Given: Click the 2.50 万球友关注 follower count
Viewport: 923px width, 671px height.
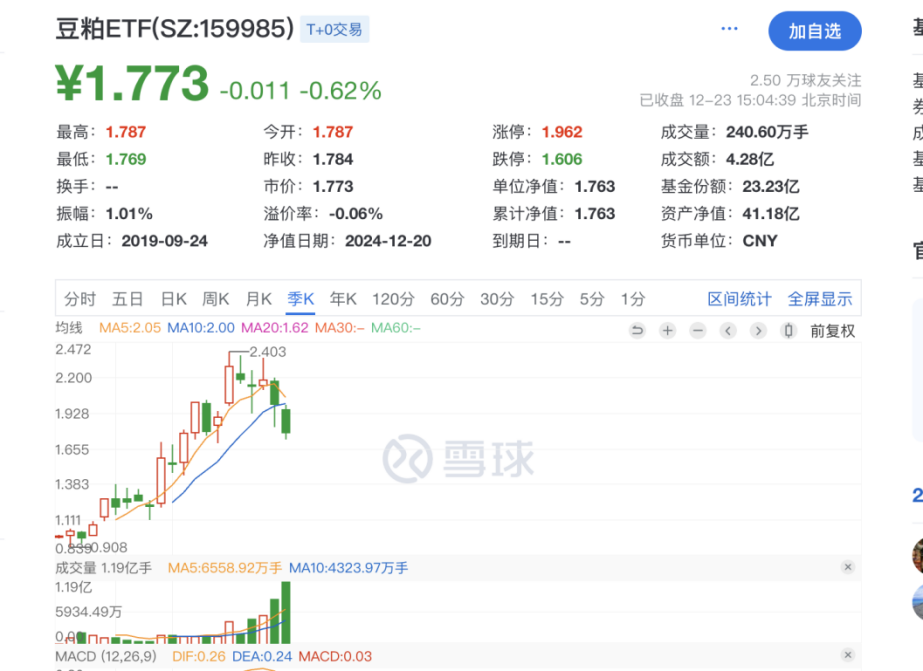Looking at the screenshot, I should click(x=805, y=80).
